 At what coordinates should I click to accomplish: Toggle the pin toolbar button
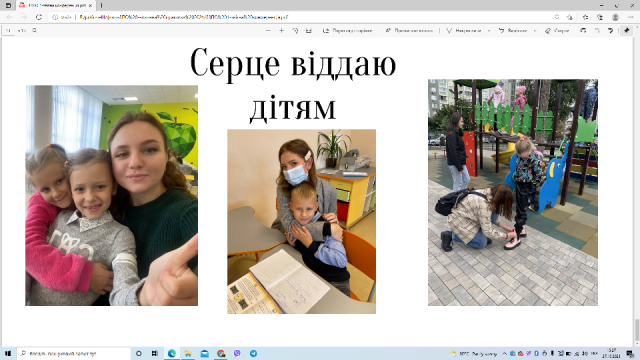pyautogui.click(x=627, y=31)
